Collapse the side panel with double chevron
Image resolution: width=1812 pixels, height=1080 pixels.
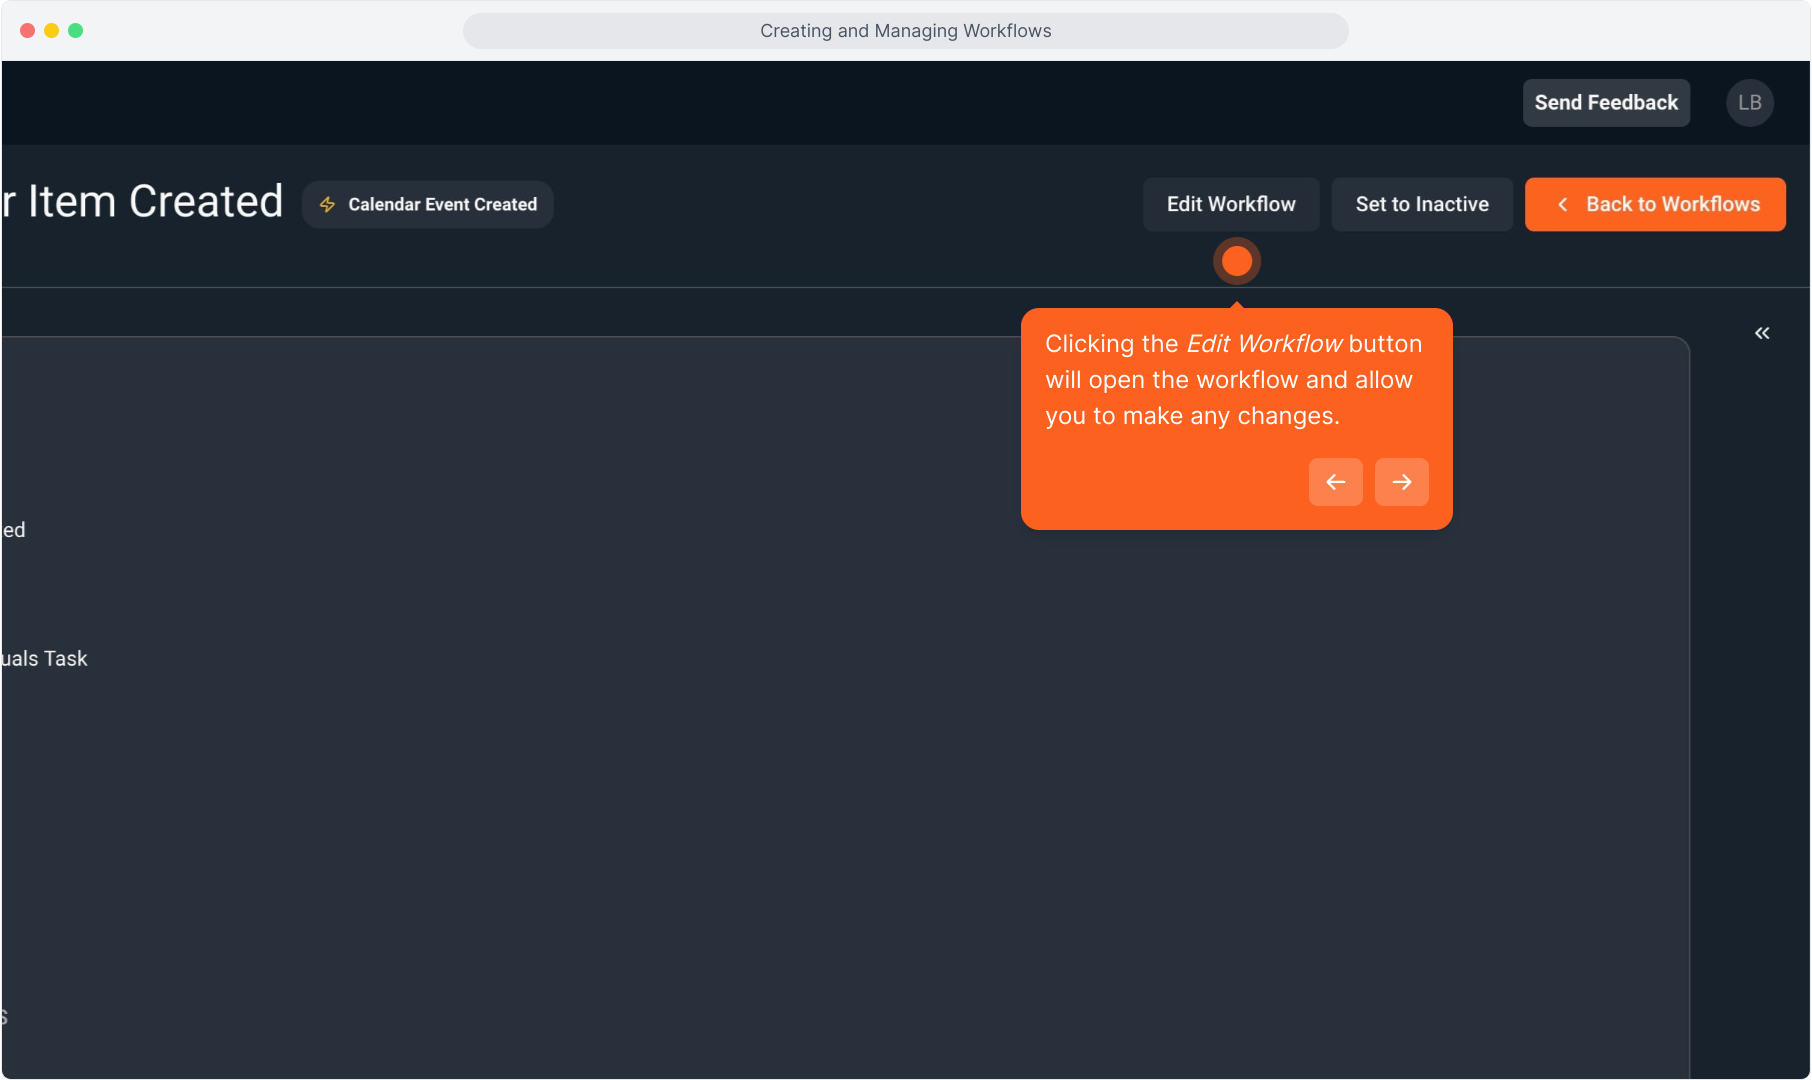[1762, 333]
